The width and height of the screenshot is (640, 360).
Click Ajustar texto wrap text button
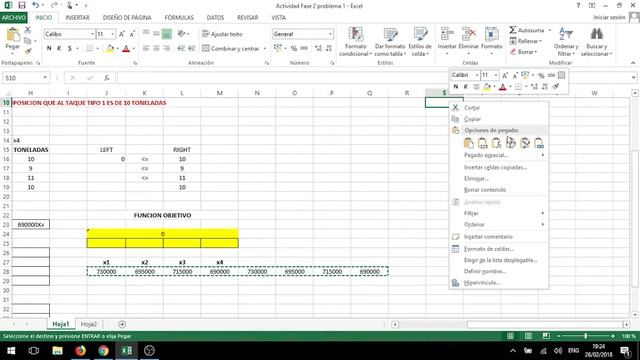coord(222,34)
